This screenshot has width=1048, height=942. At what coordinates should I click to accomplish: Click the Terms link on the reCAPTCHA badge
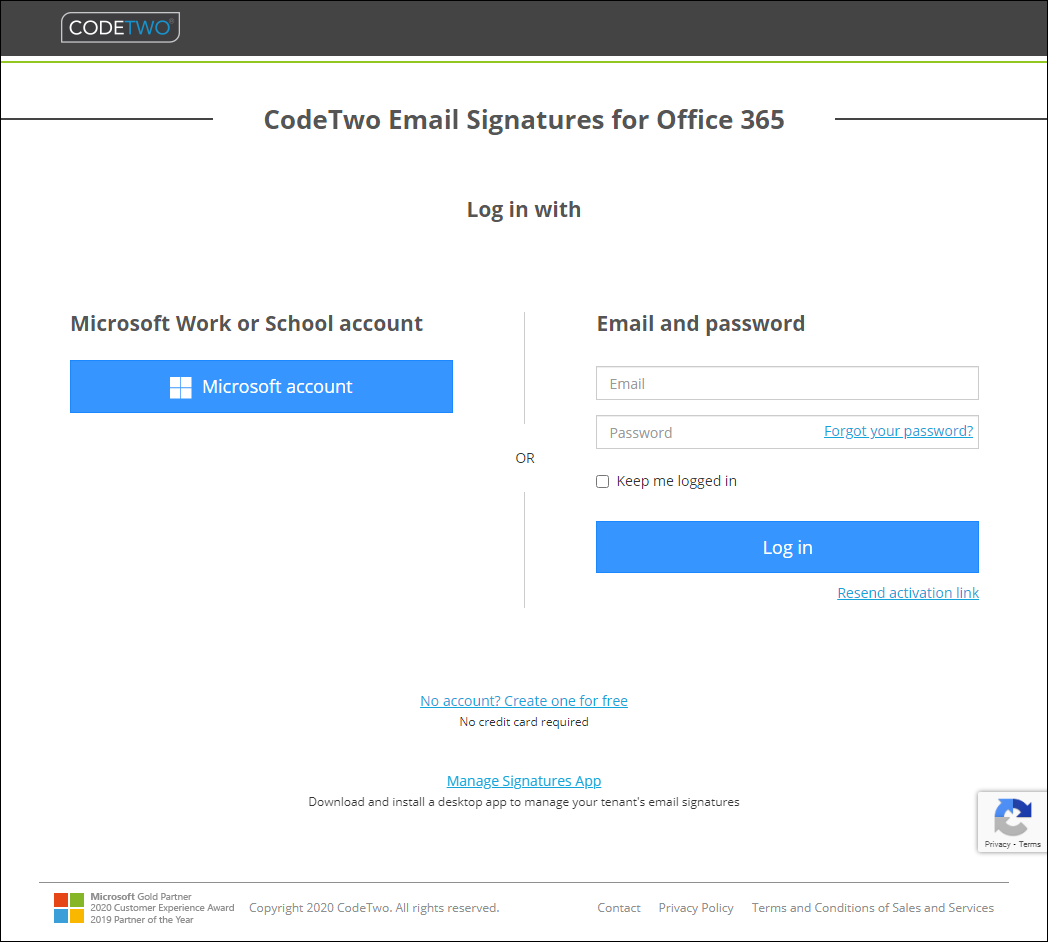[1031, 843]
